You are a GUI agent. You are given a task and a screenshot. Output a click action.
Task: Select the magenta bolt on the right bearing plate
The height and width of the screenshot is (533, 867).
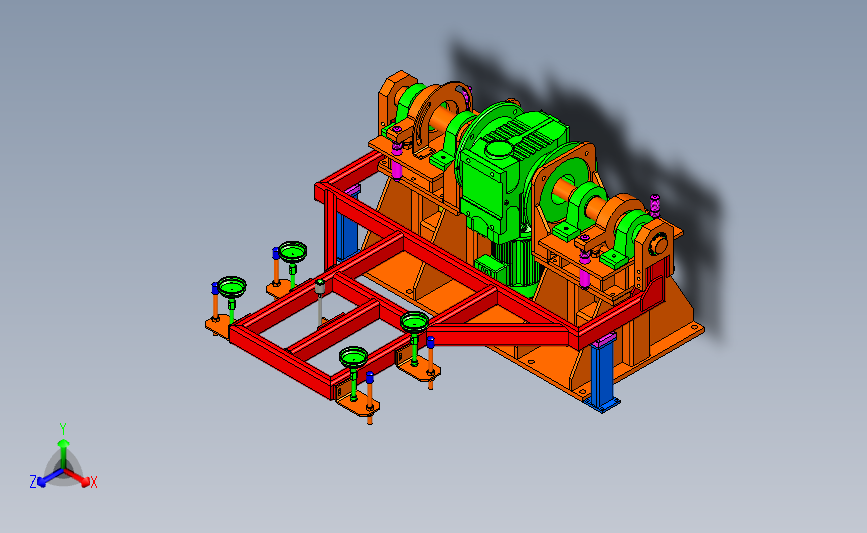(x=584, y=272)
